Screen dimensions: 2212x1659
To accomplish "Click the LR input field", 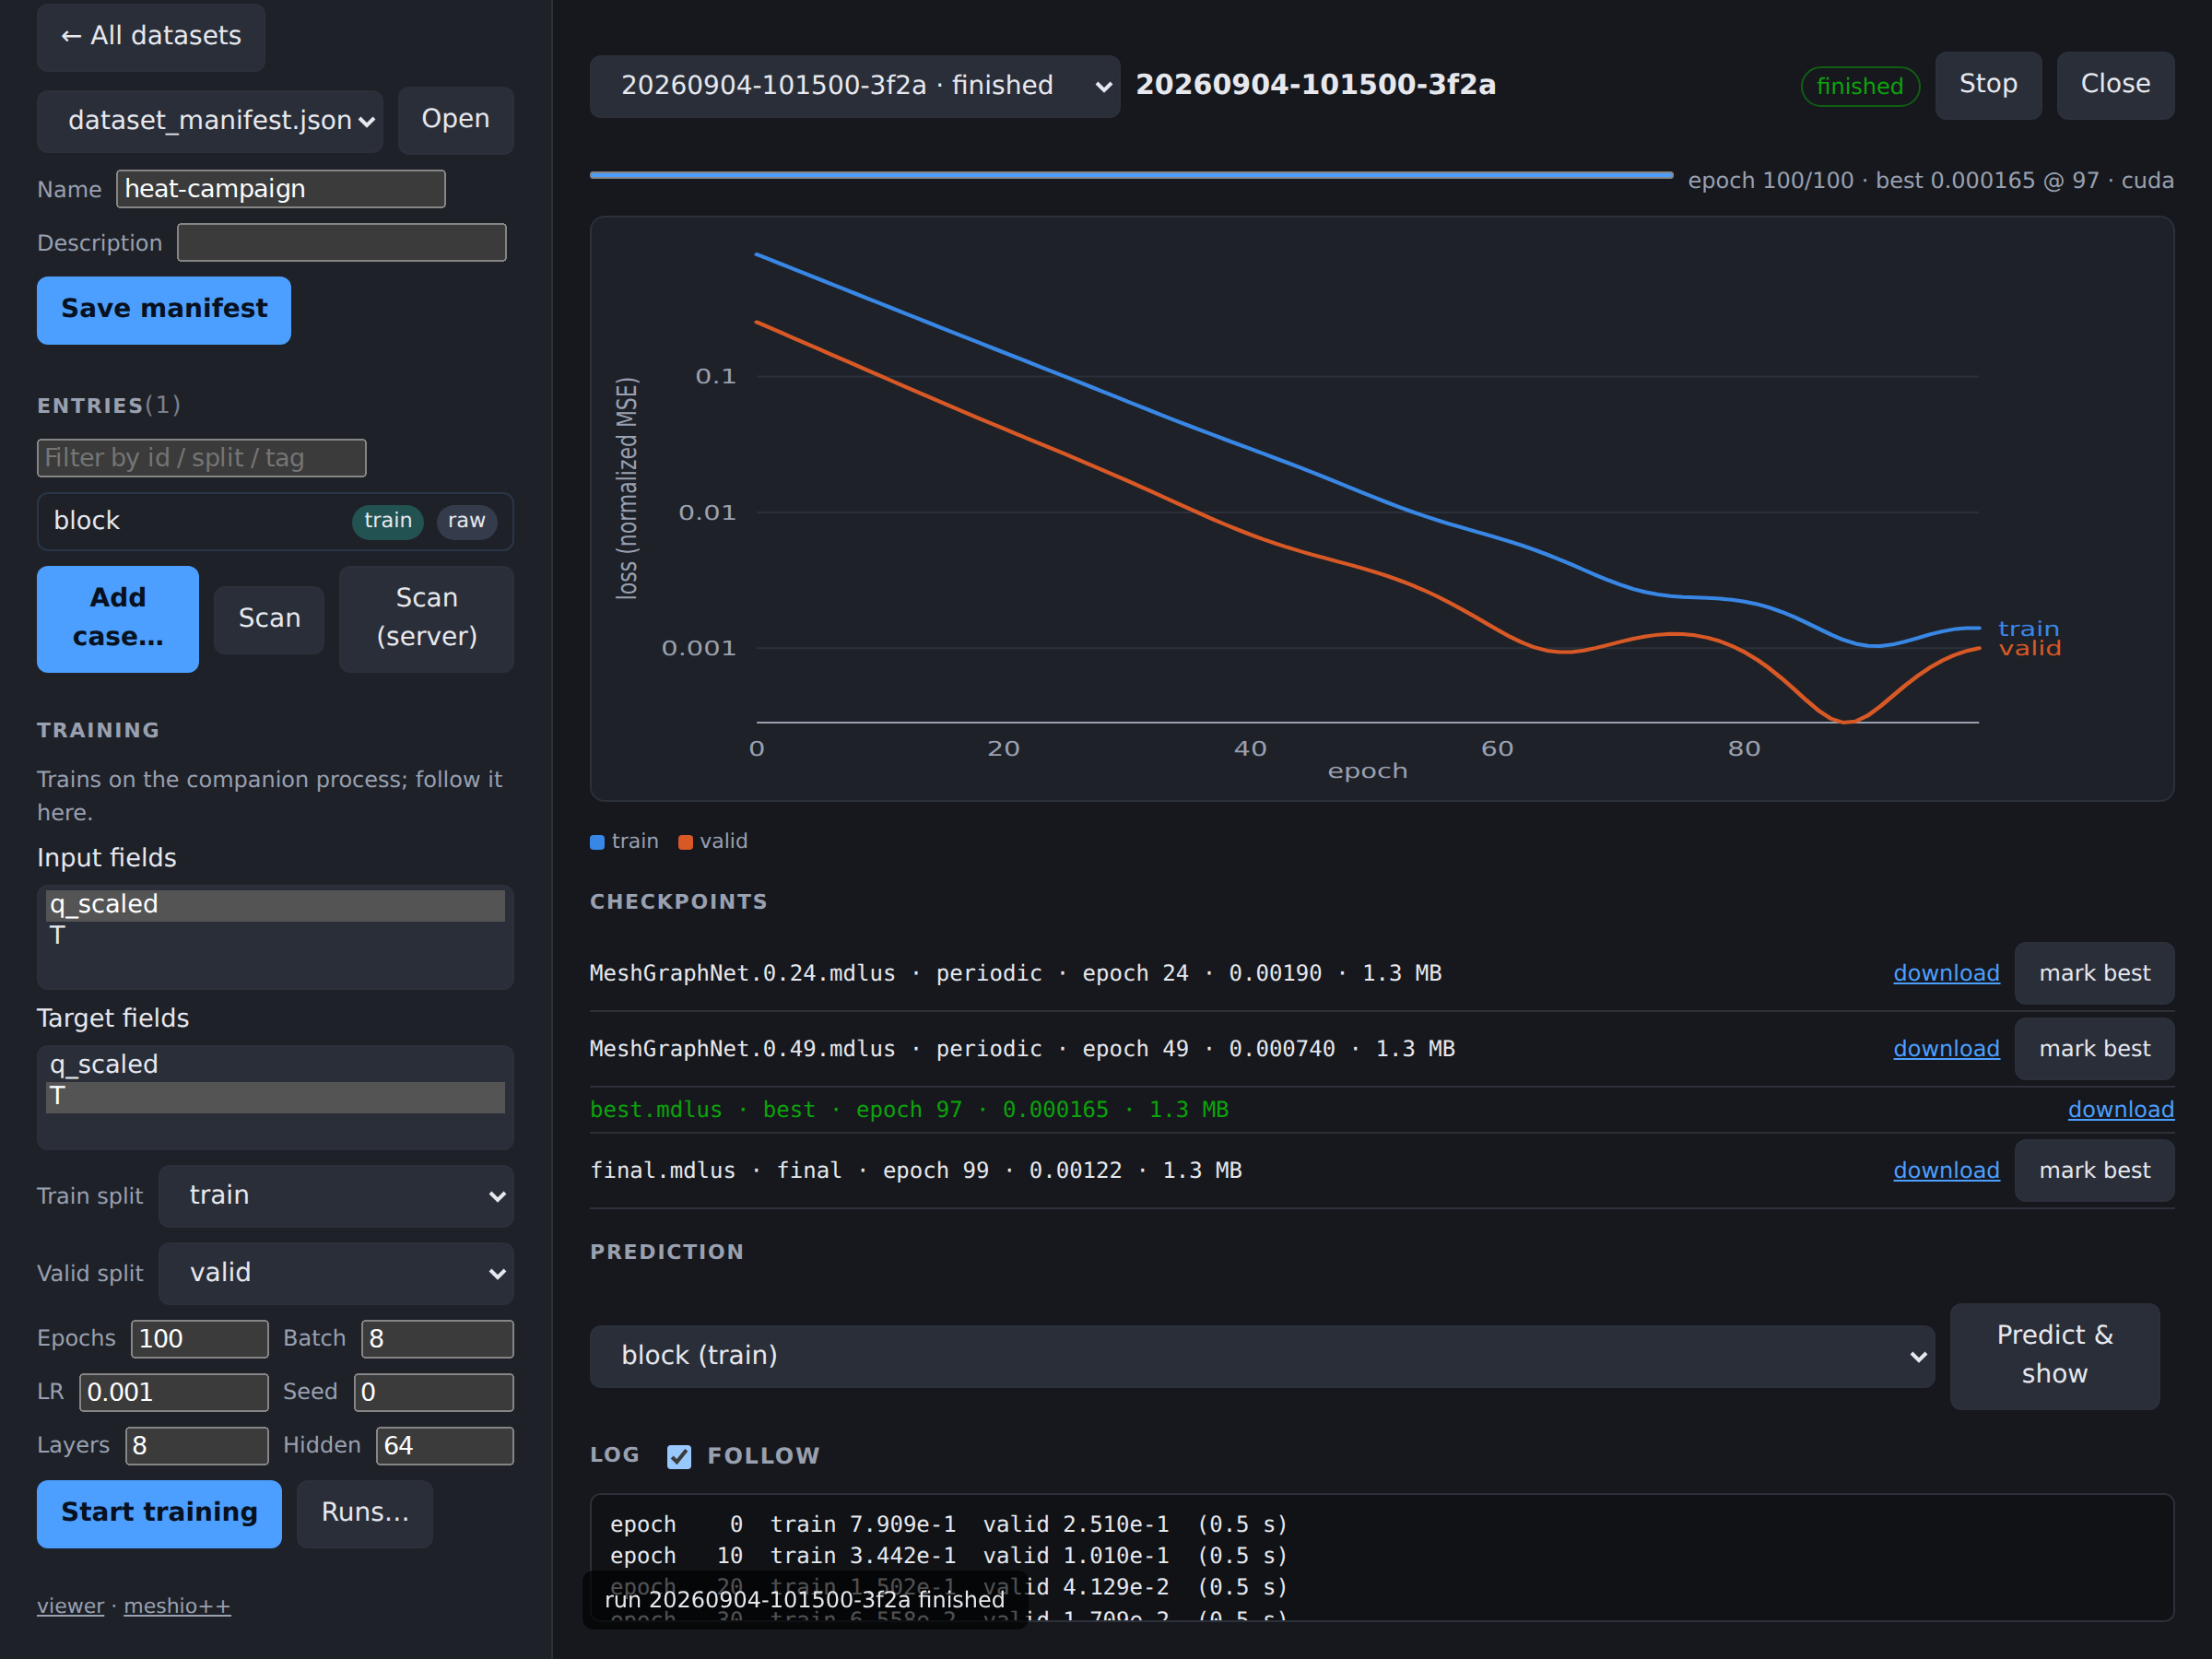I will click(x=174, y=1393).
